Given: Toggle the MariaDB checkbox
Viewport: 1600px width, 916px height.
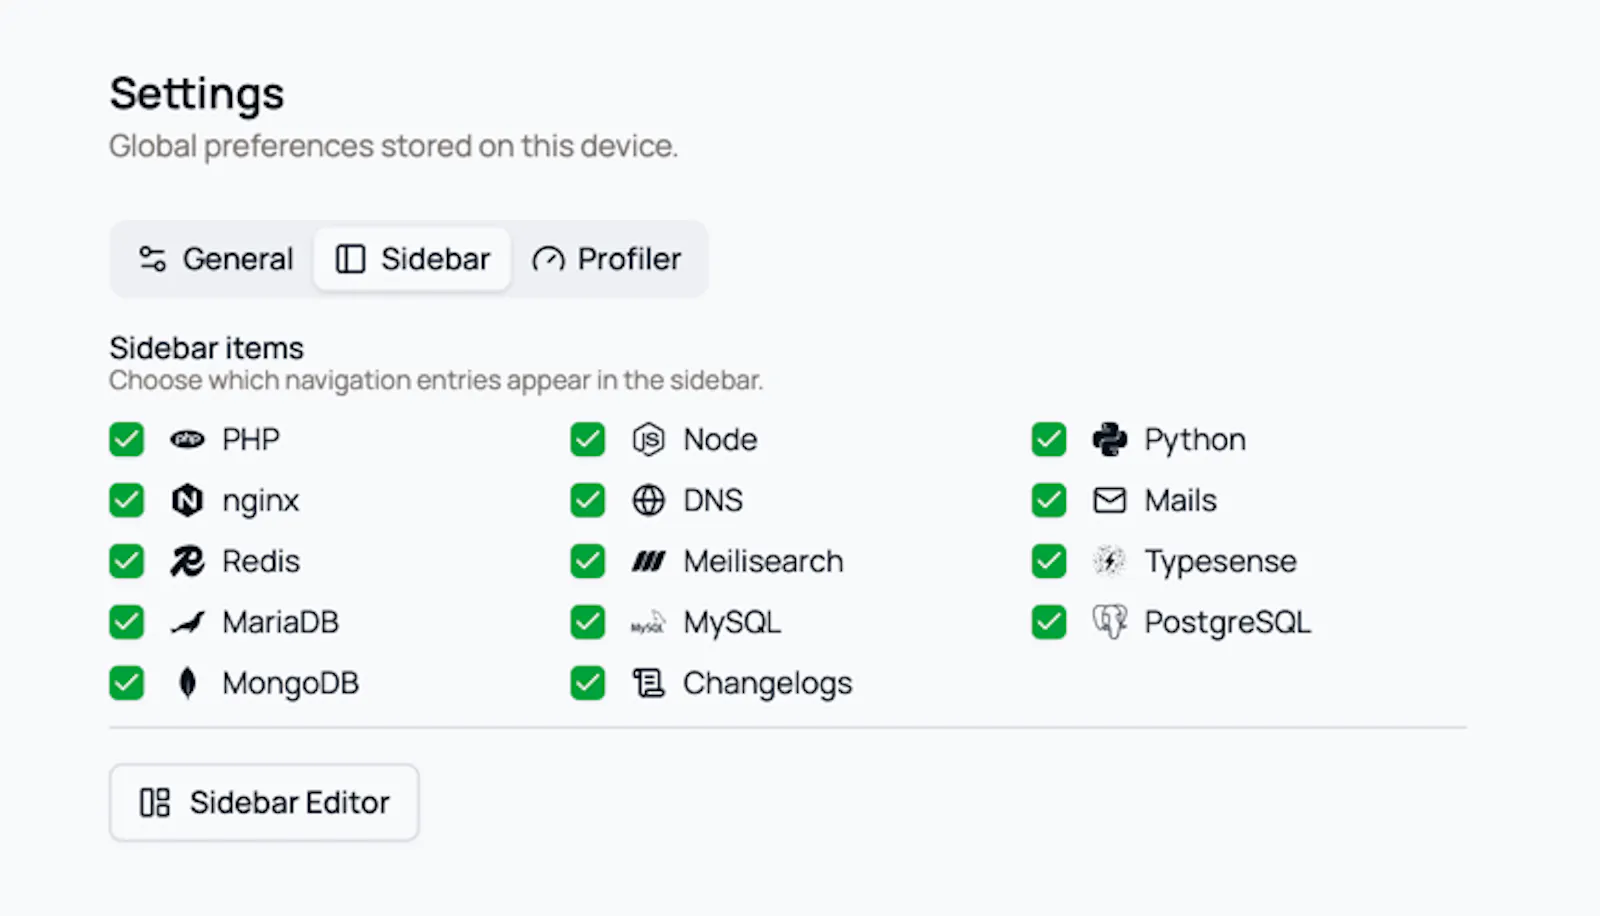Looking at the screenshot, I should [127, 622].
